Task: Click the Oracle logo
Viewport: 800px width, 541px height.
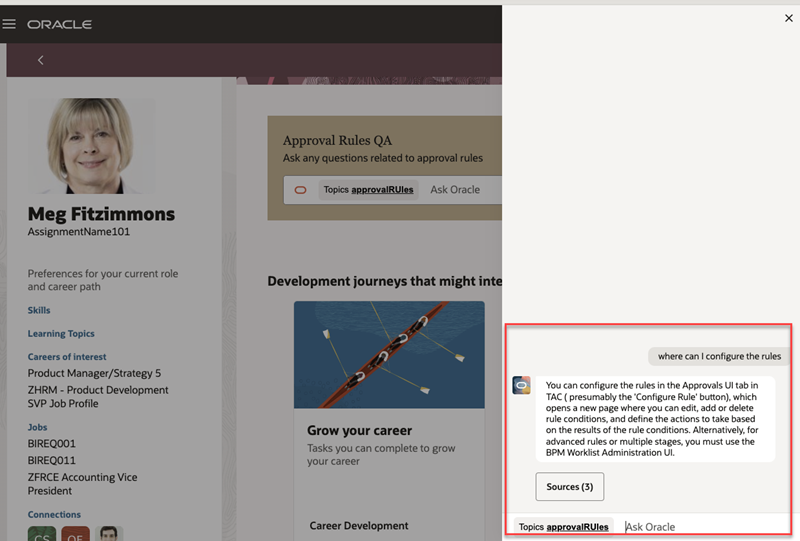Action: (x=59, y=24)
